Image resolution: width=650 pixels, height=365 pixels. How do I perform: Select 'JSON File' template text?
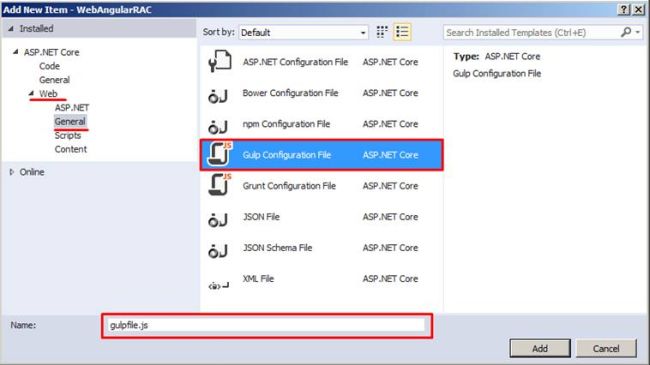click(x=261, y=217)
